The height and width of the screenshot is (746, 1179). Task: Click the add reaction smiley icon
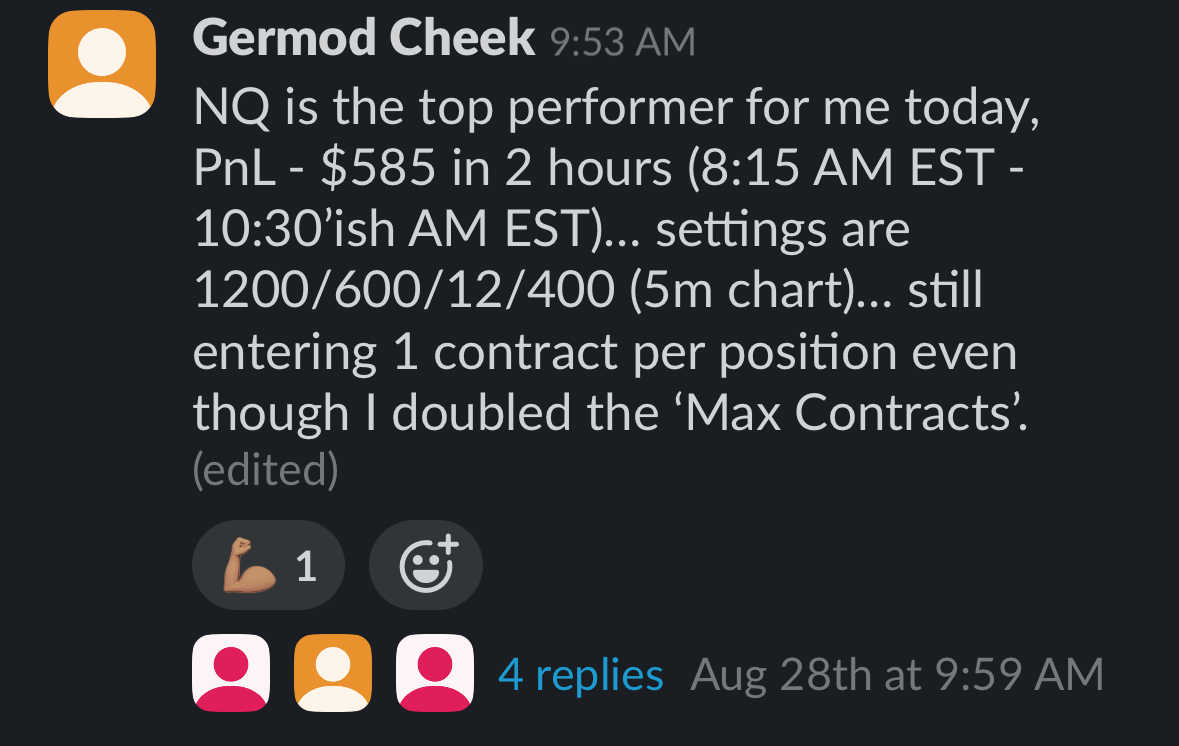[426, 565]
